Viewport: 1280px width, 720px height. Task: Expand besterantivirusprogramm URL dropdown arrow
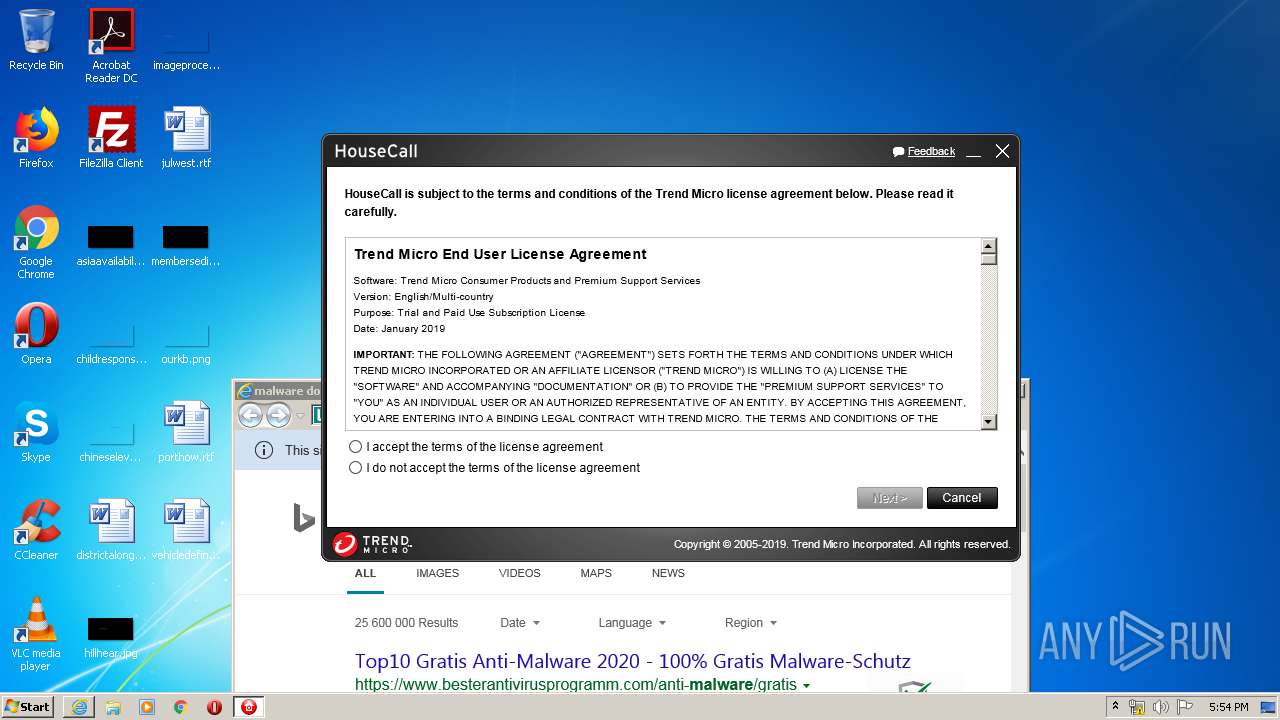point(807,686)
